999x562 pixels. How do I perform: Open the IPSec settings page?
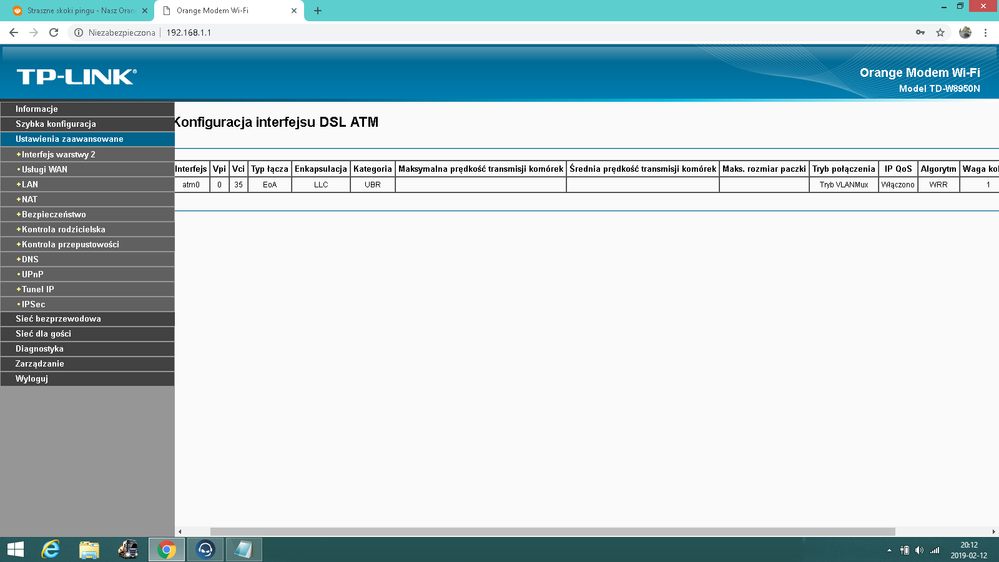(x=87, y=304)
